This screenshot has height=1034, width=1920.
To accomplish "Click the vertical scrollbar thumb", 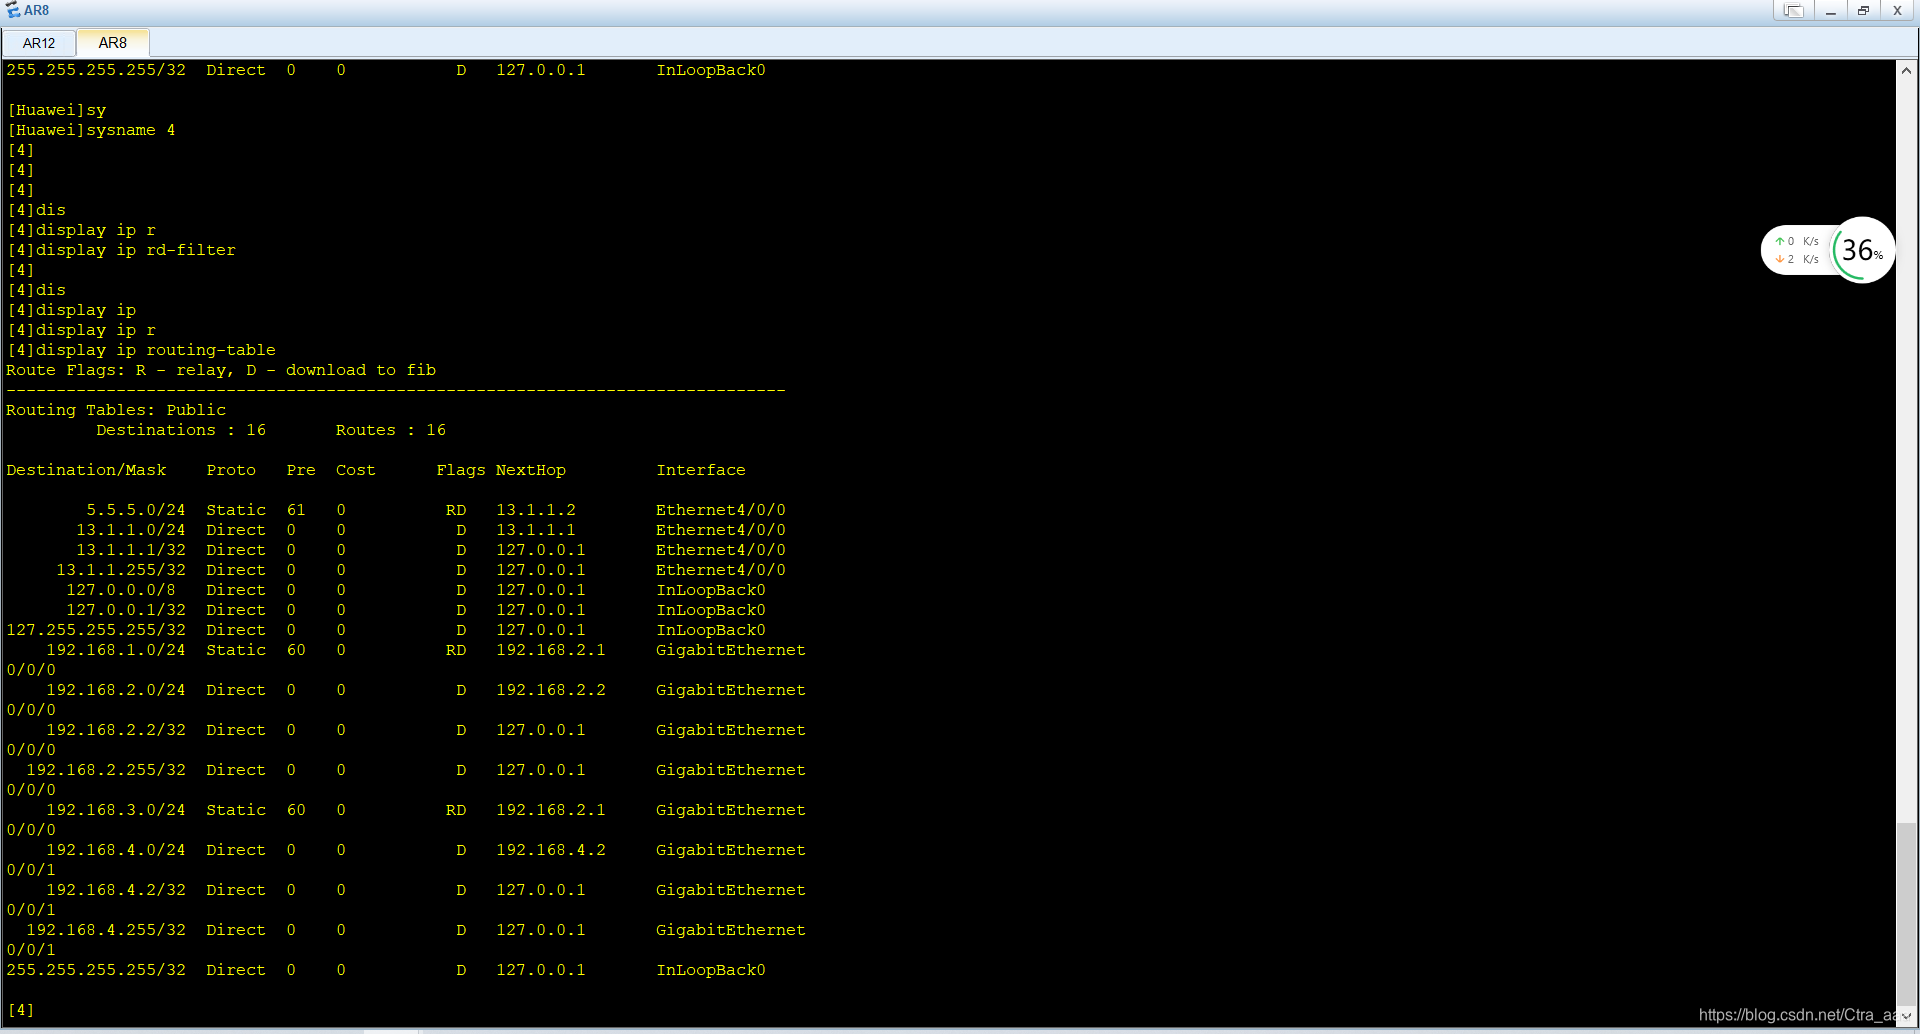I will 1906,914.
